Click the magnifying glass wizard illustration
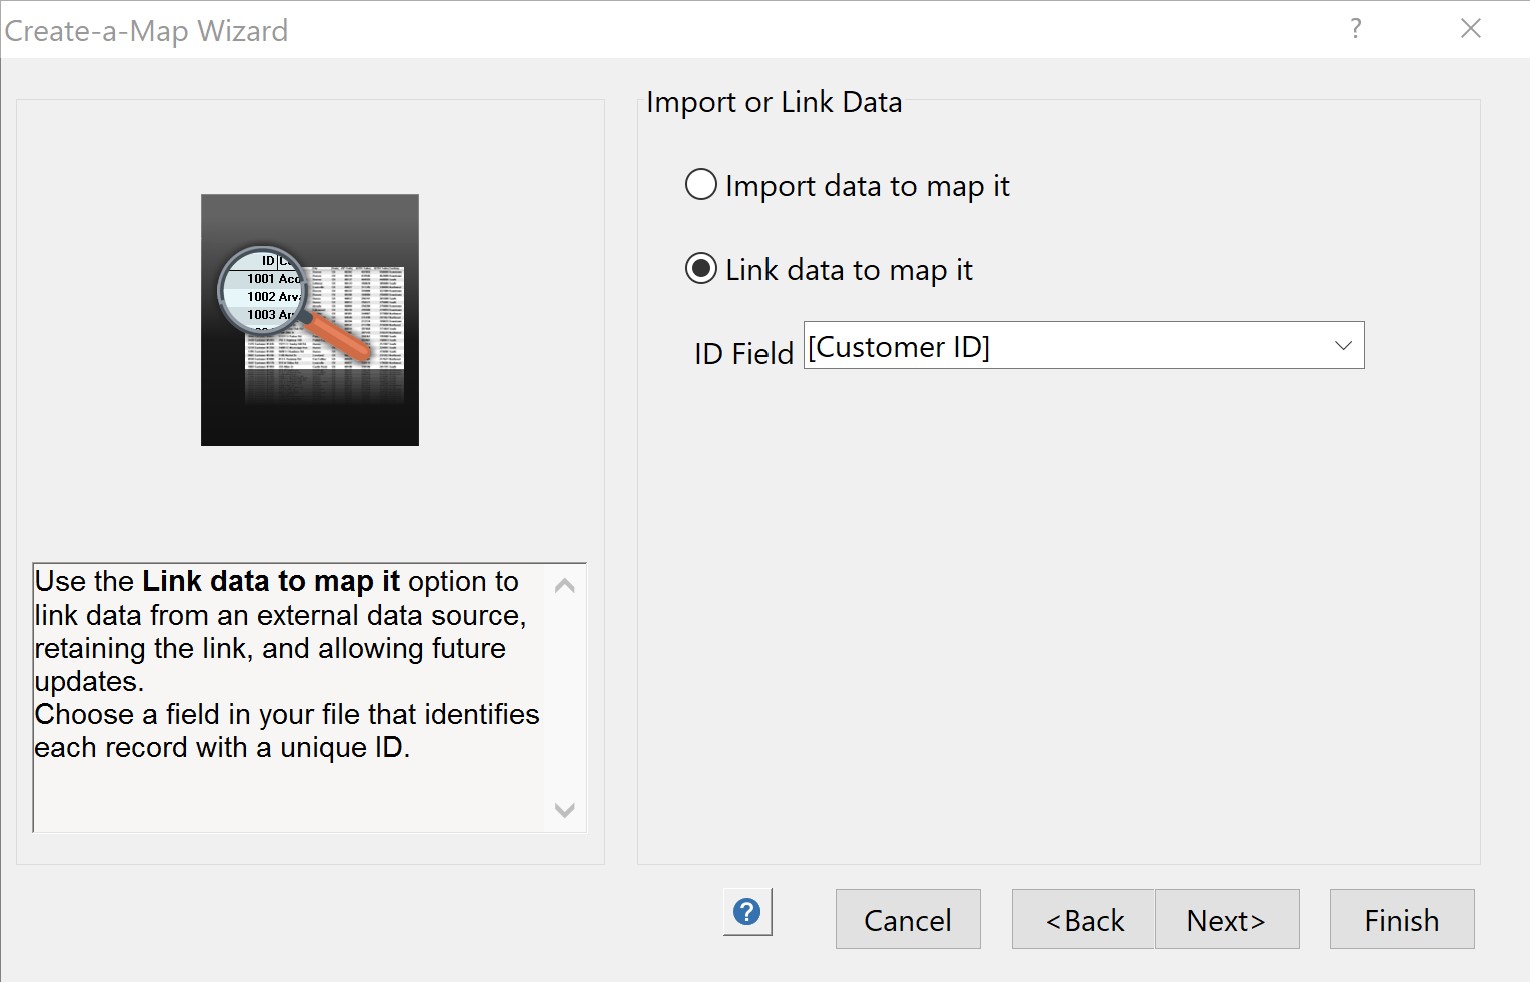The height and width of the screenshot is (982, 1530). [310, 320]
